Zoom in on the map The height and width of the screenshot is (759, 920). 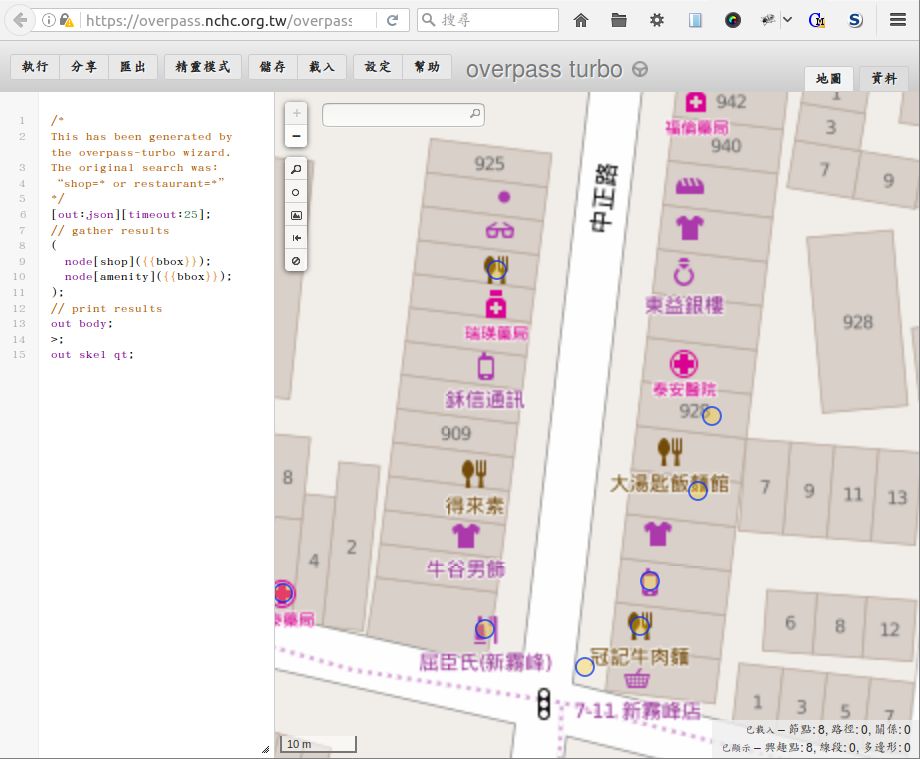(x=296, y=113)
